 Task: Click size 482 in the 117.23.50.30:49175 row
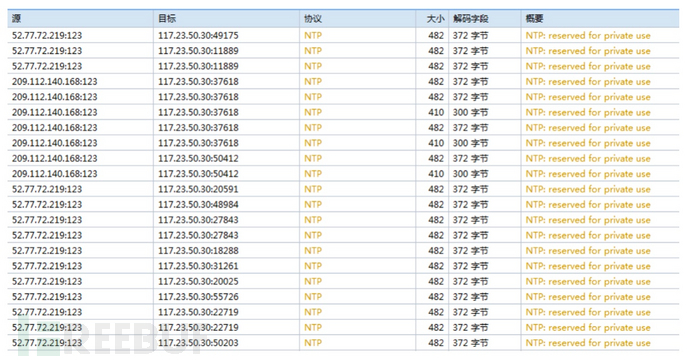[x=436, y=36]
